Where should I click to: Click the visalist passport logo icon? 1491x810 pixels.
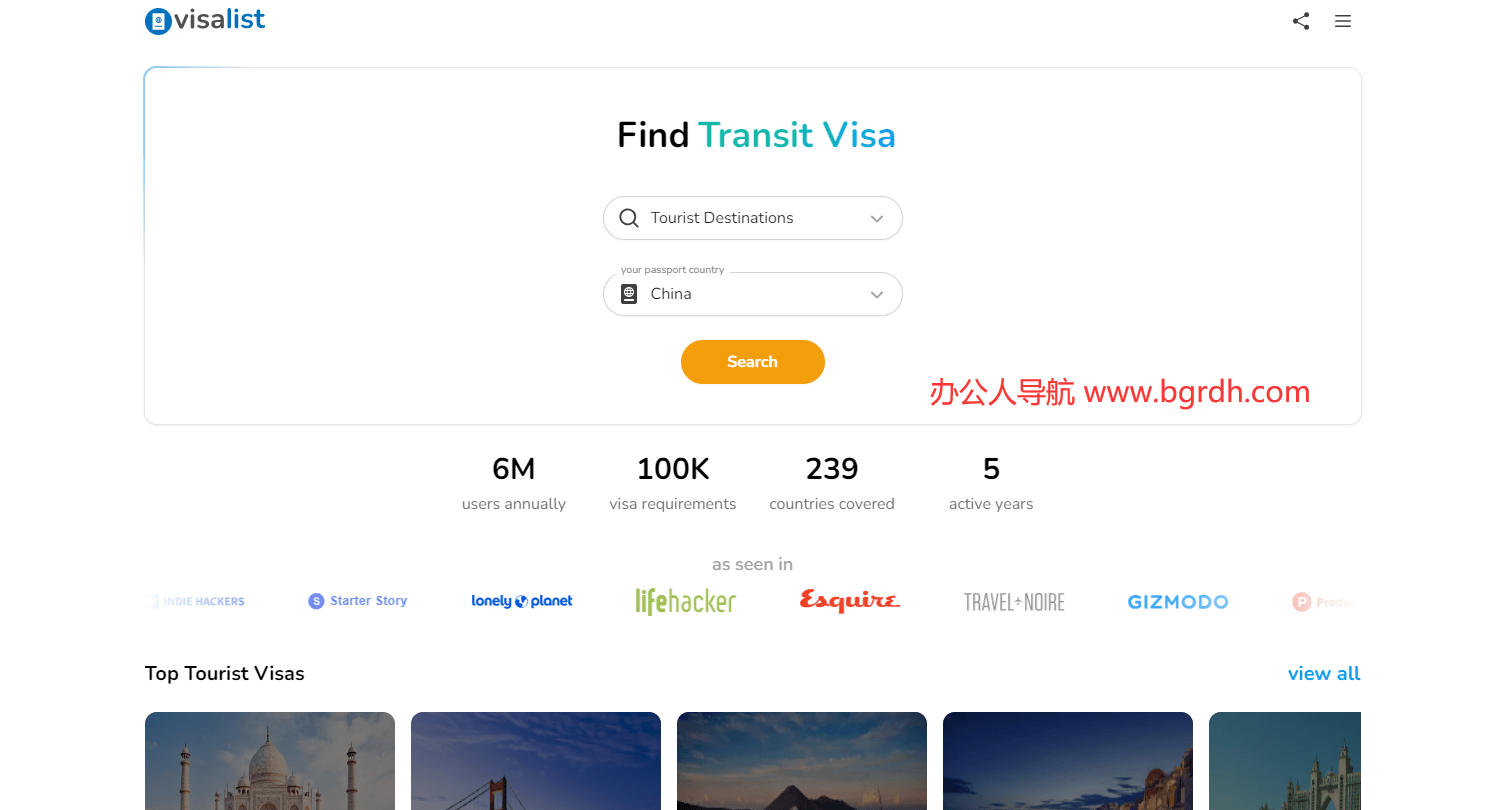pos(158,21)
